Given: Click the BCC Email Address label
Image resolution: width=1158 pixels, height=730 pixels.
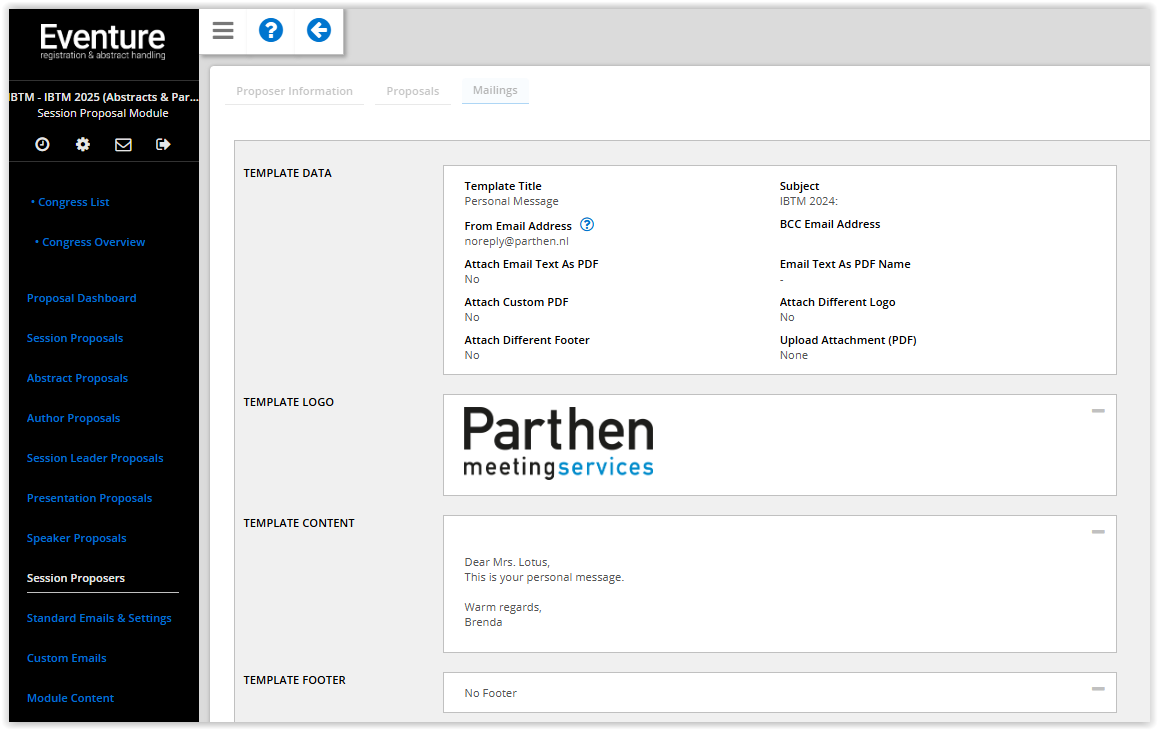Looking at the screenshot, I should click(830, 224).
